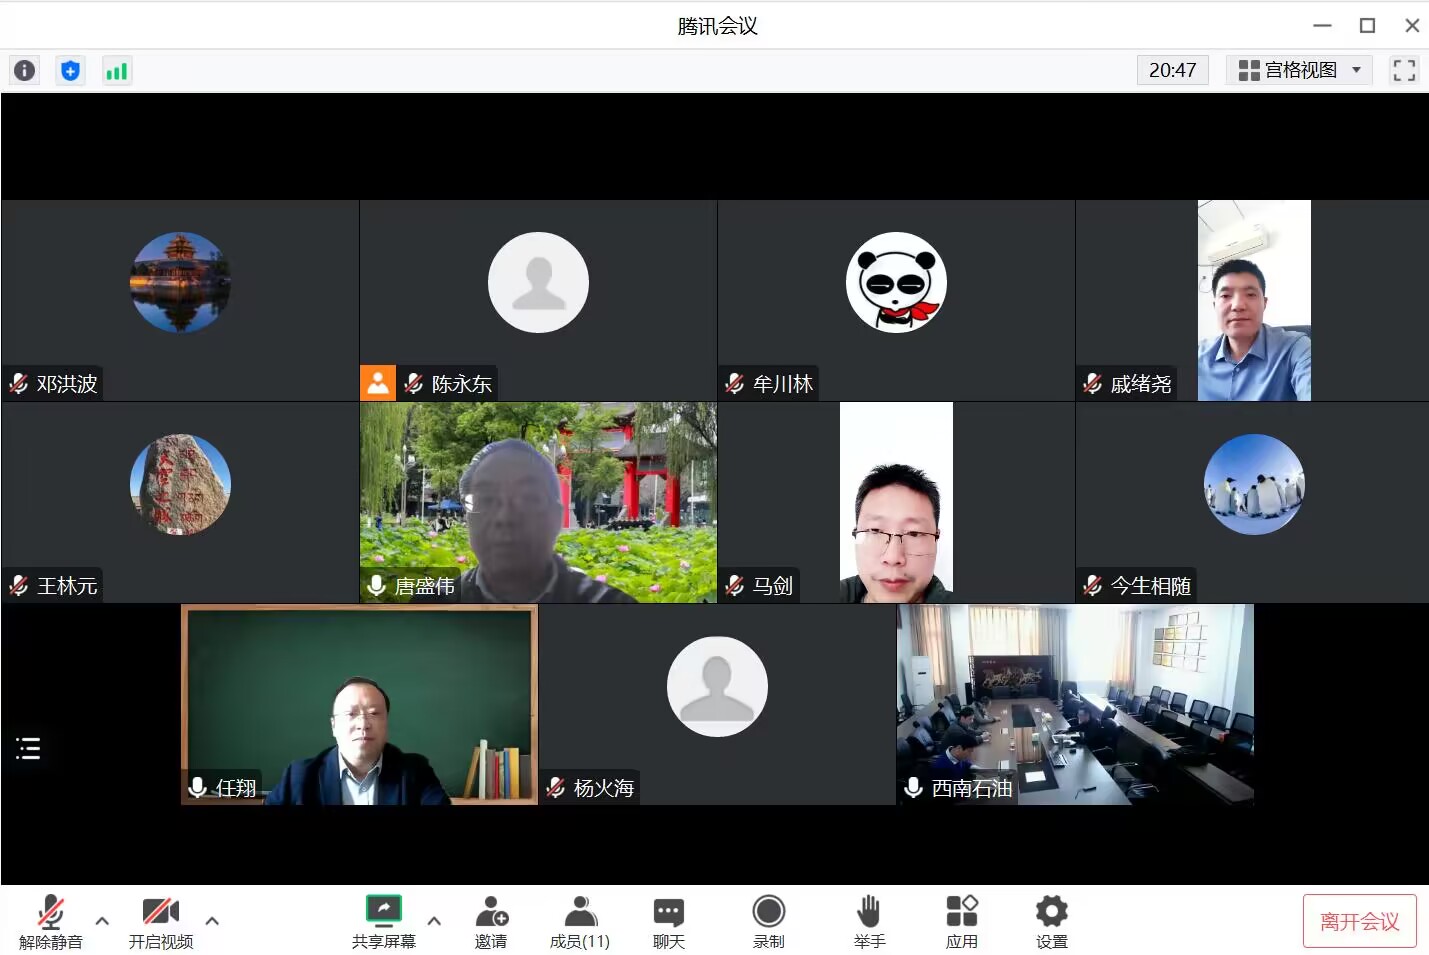The image size is (1429, 955).
Task: Click the muted mic icon beside 杨火海
Action: coord(556,788)
